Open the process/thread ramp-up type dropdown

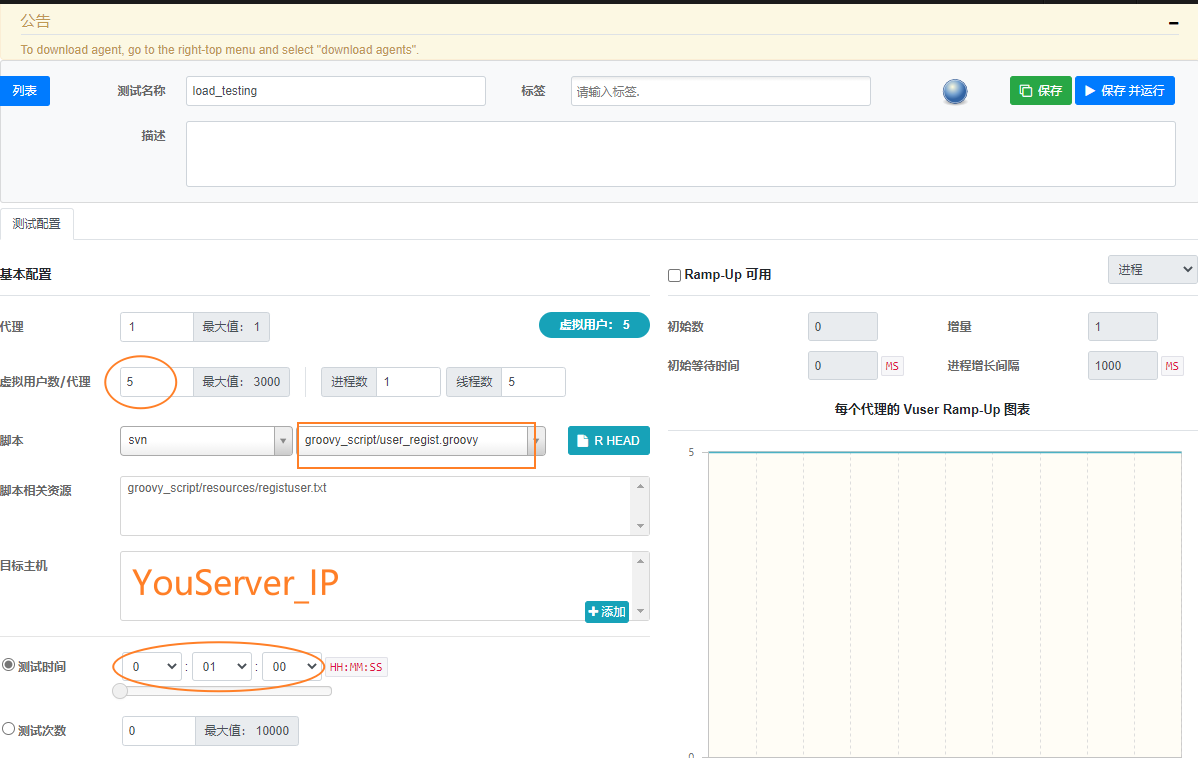point(1152,269)
